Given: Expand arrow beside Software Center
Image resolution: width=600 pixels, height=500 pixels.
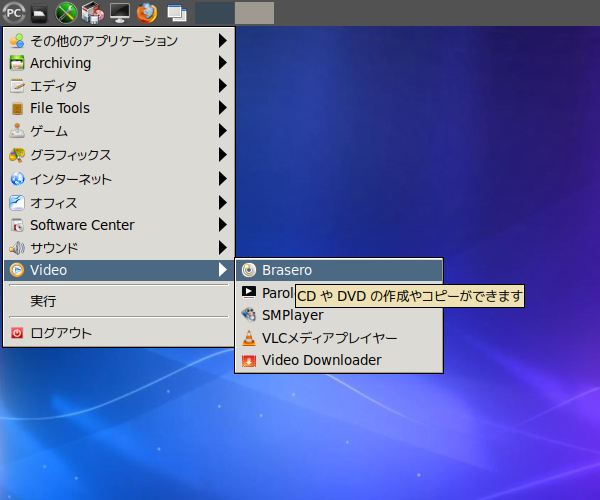Looking at the screenshot, I should pyautogui.click(x=223, y=225).
